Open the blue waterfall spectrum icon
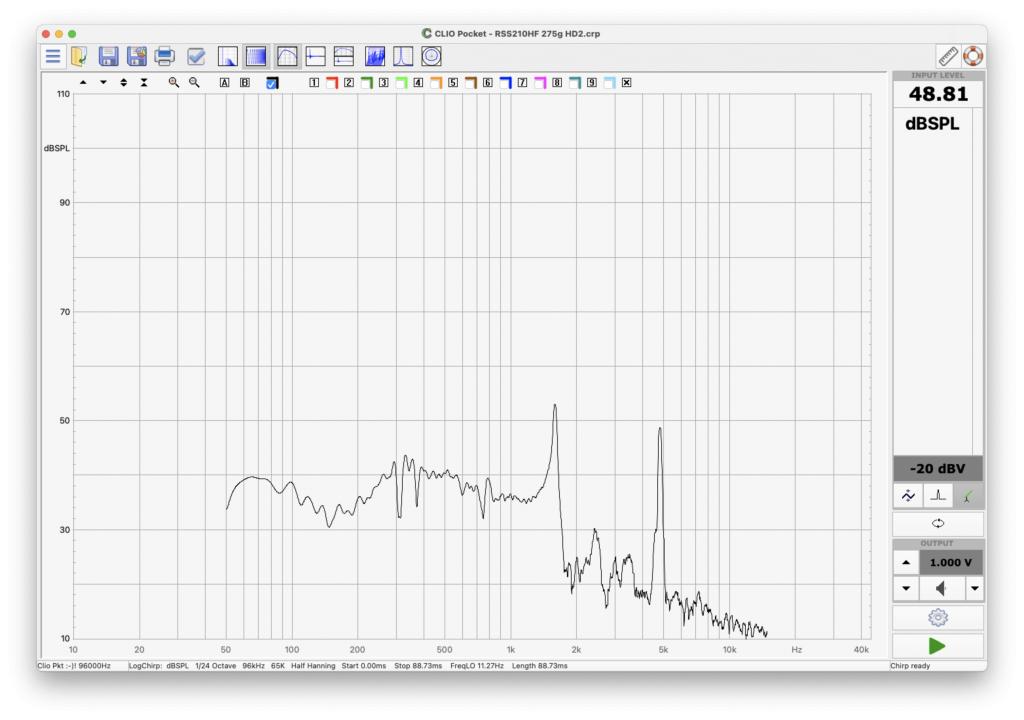This screenshot has width=1024, height=720. [375, 57]
